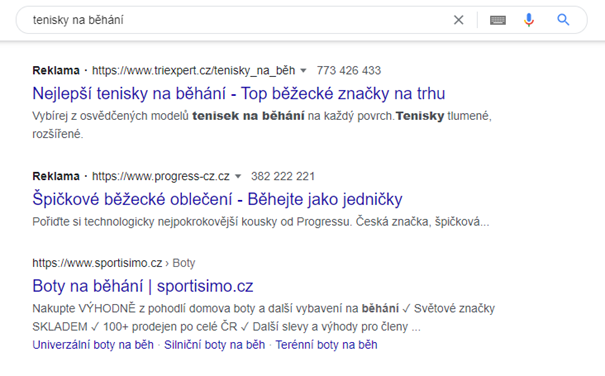The width and height of the screenshot is (605, 376).
Task: Open the on-screen keyboard input tool
Action: pyautogui.click(x=498, y=20)
